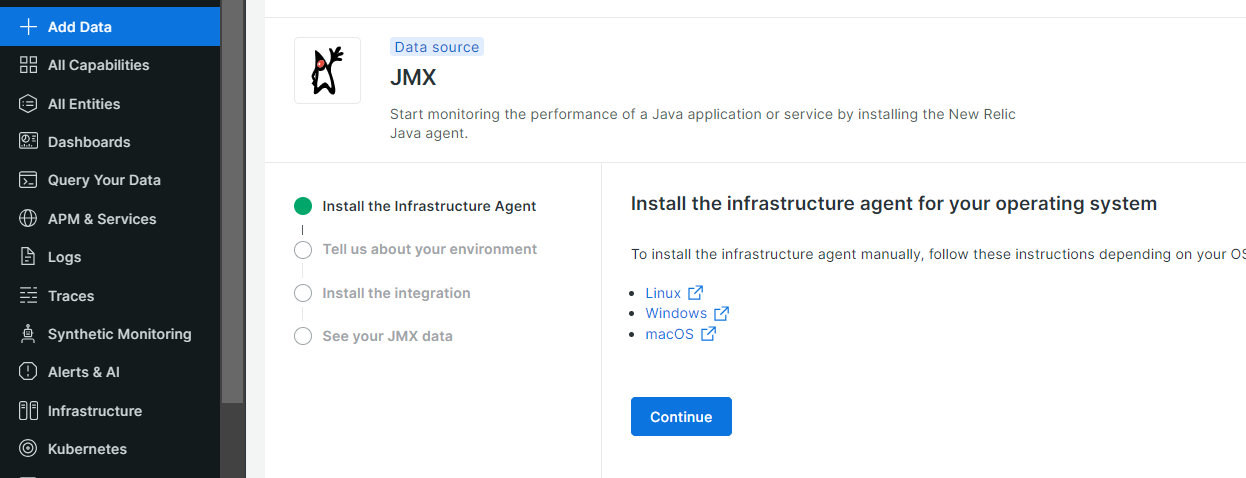
Task: Click the JMX Java Duke logo
Action: coord(327,70)
